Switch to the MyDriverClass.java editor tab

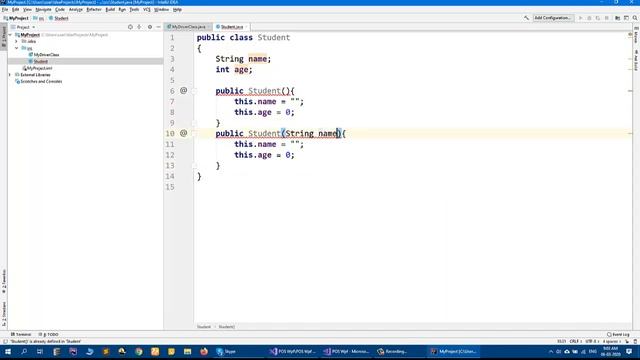click(x=188, y=27)
